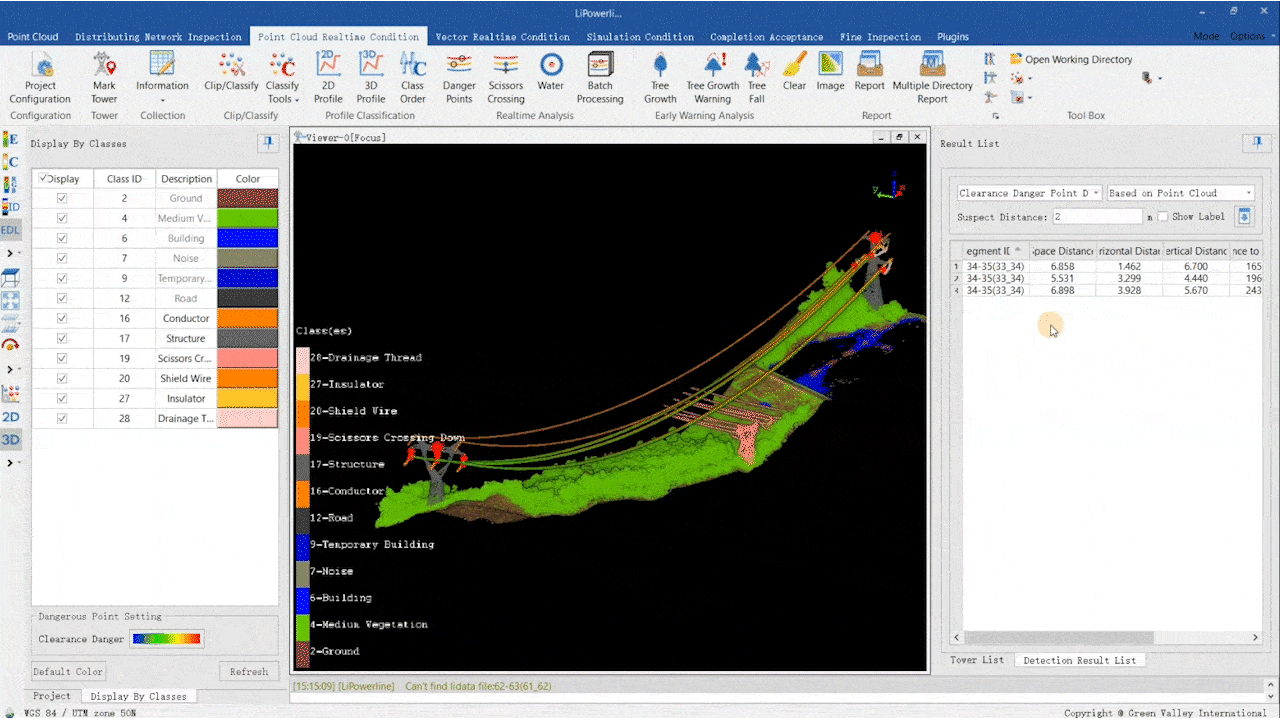This screenshot has width=1280, height=720.
Task: Select result row with space distance 5.531
Action: pyautogui.click(x=1108, y=279)
